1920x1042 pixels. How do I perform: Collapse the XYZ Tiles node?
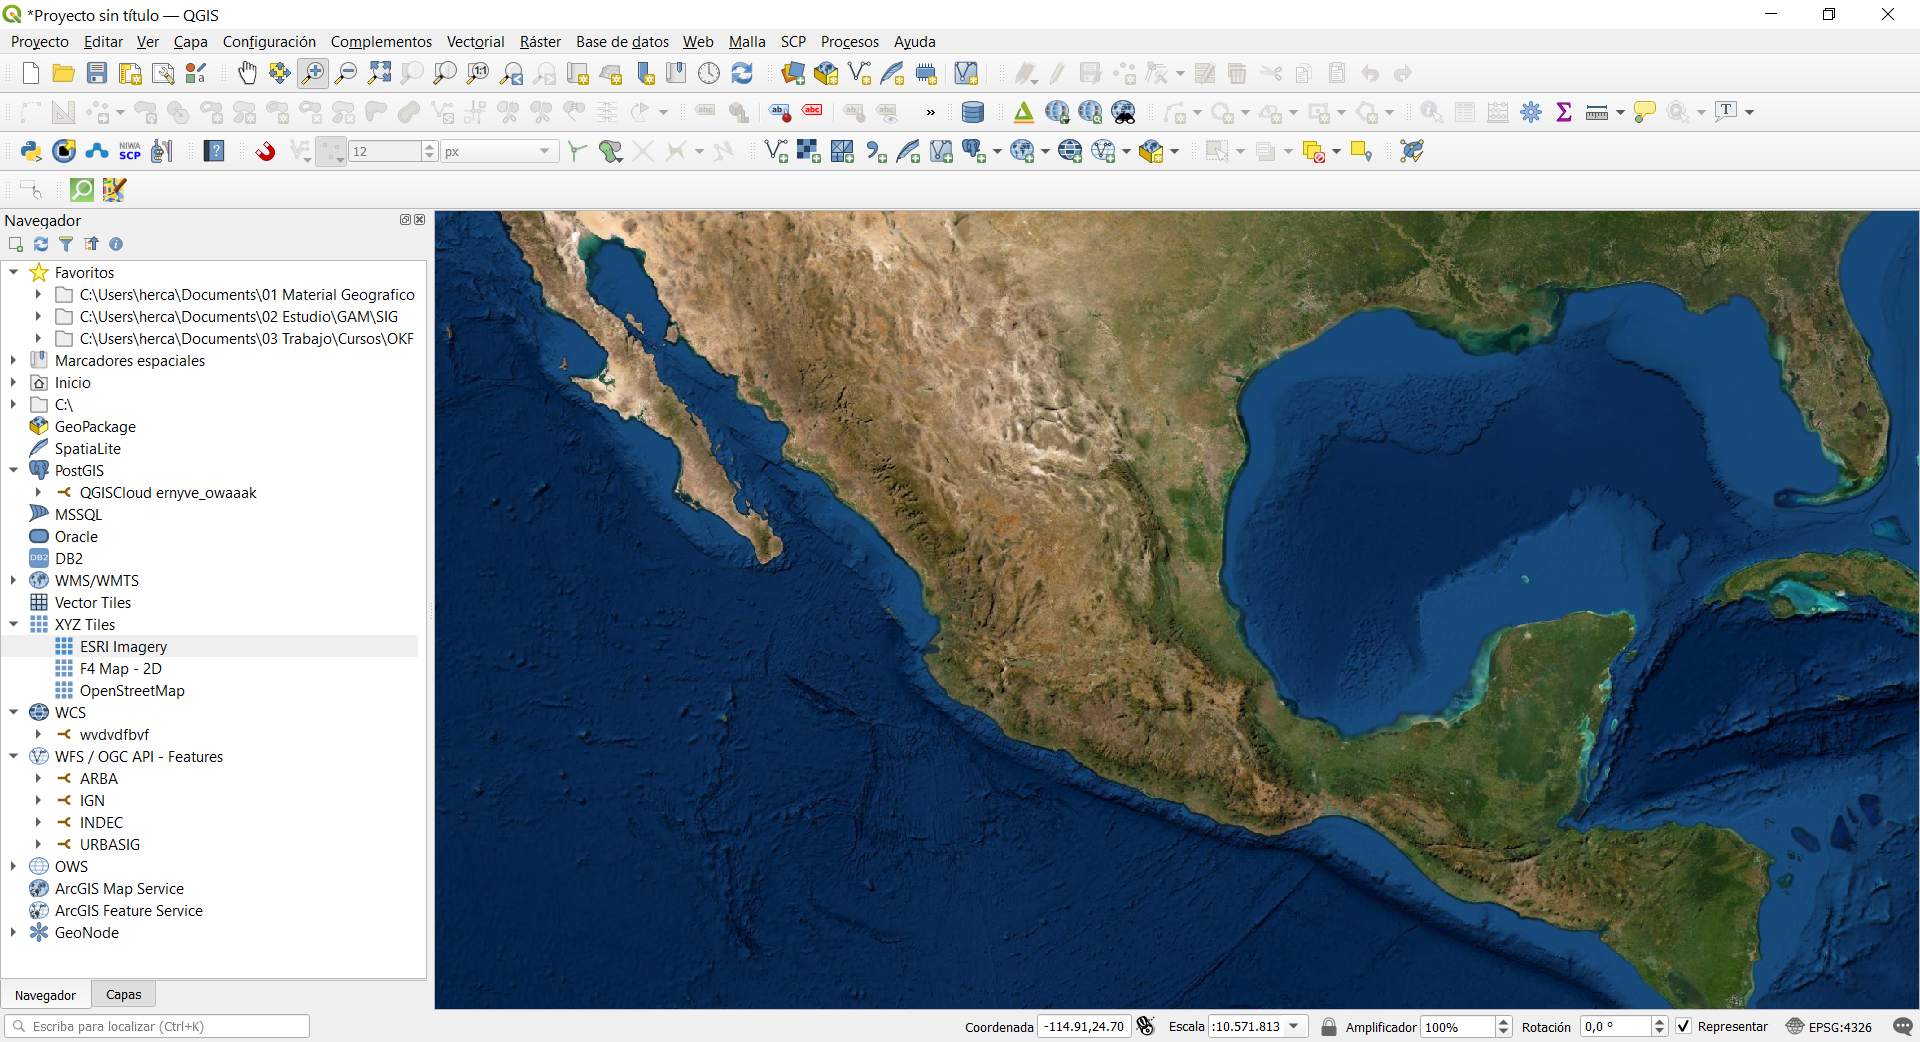click(x=14, y=624)
